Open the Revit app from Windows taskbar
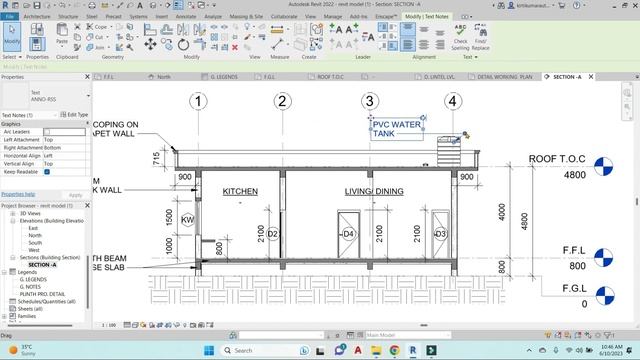The height and width of the screenshot is (360, 640). 413,350
